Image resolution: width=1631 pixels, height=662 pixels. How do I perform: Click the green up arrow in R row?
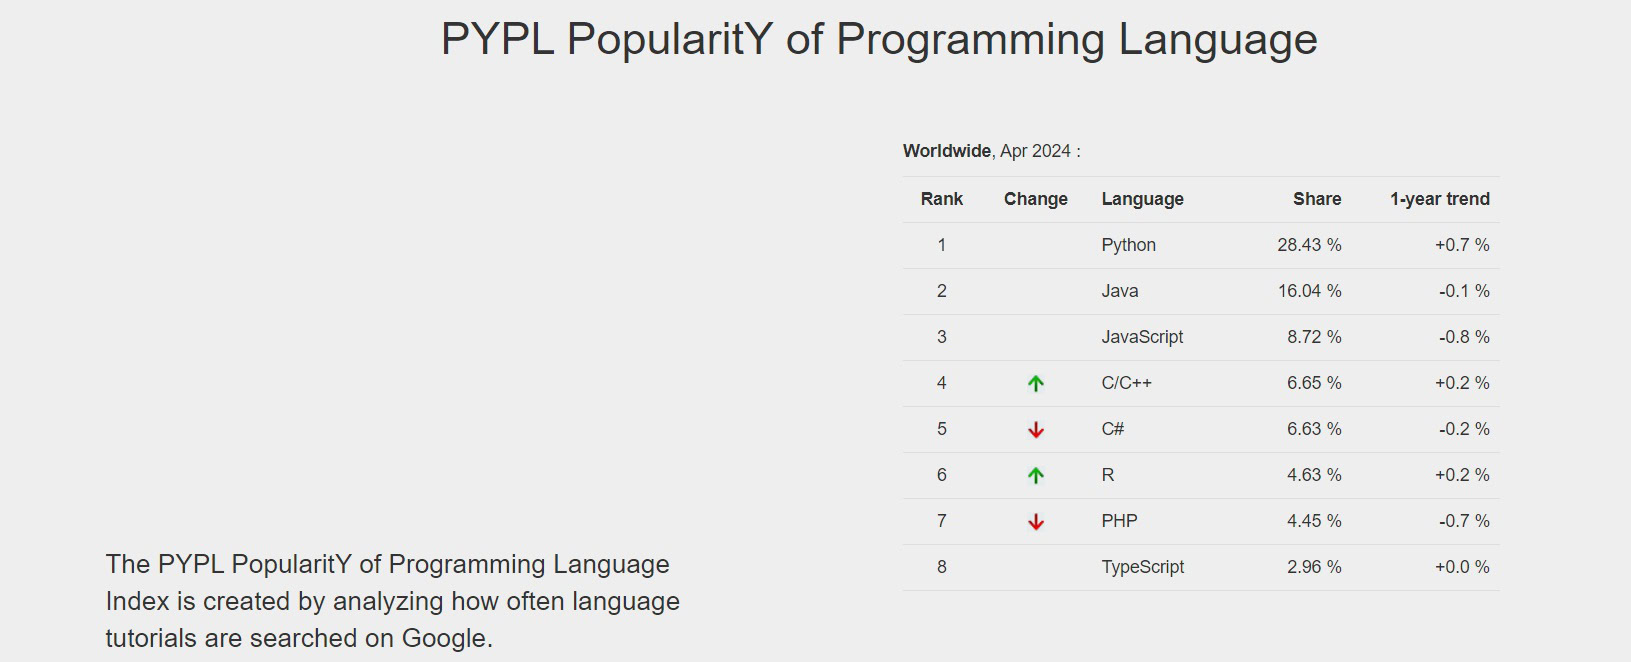pos(1036,475)
